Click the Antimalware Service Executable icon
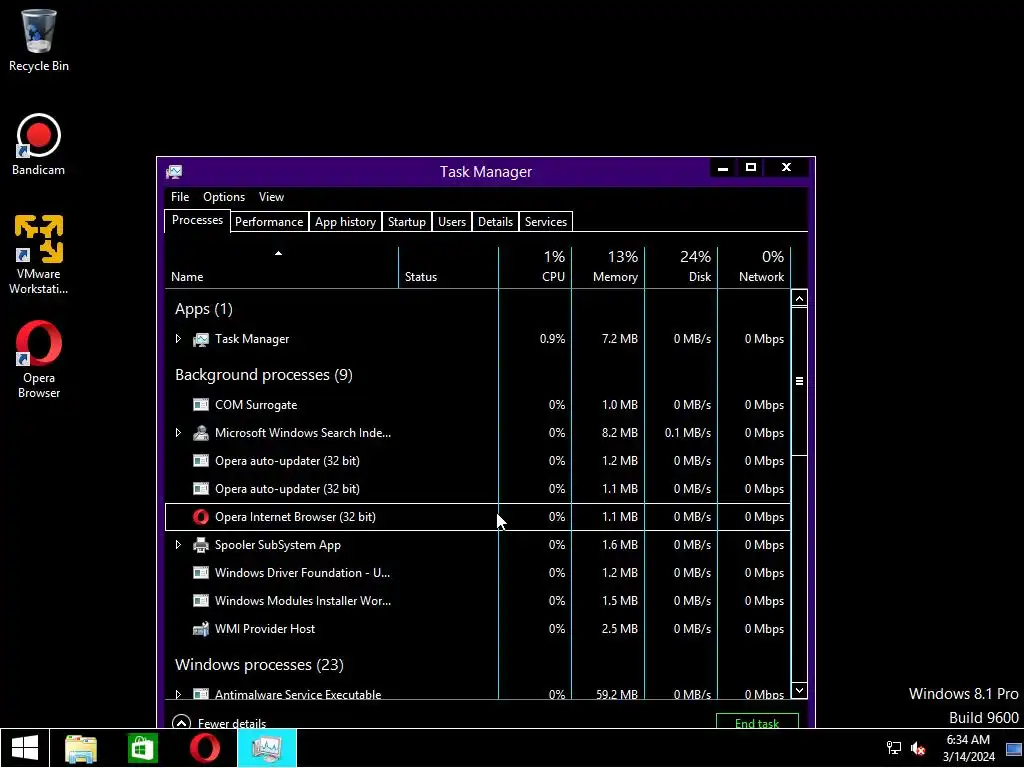The width and height of the screenshot is (1024, 768). (200, 694)
